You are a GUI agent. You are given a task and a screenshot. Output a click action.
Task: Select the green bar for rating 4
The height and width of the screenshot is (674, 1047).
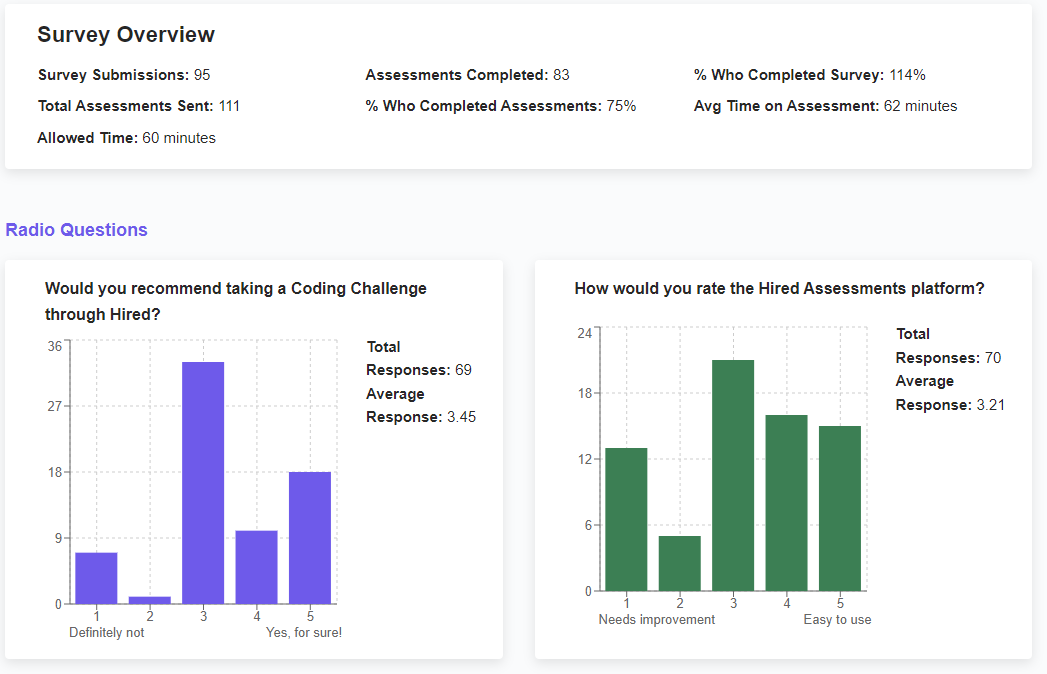click(x=787, y=503)
